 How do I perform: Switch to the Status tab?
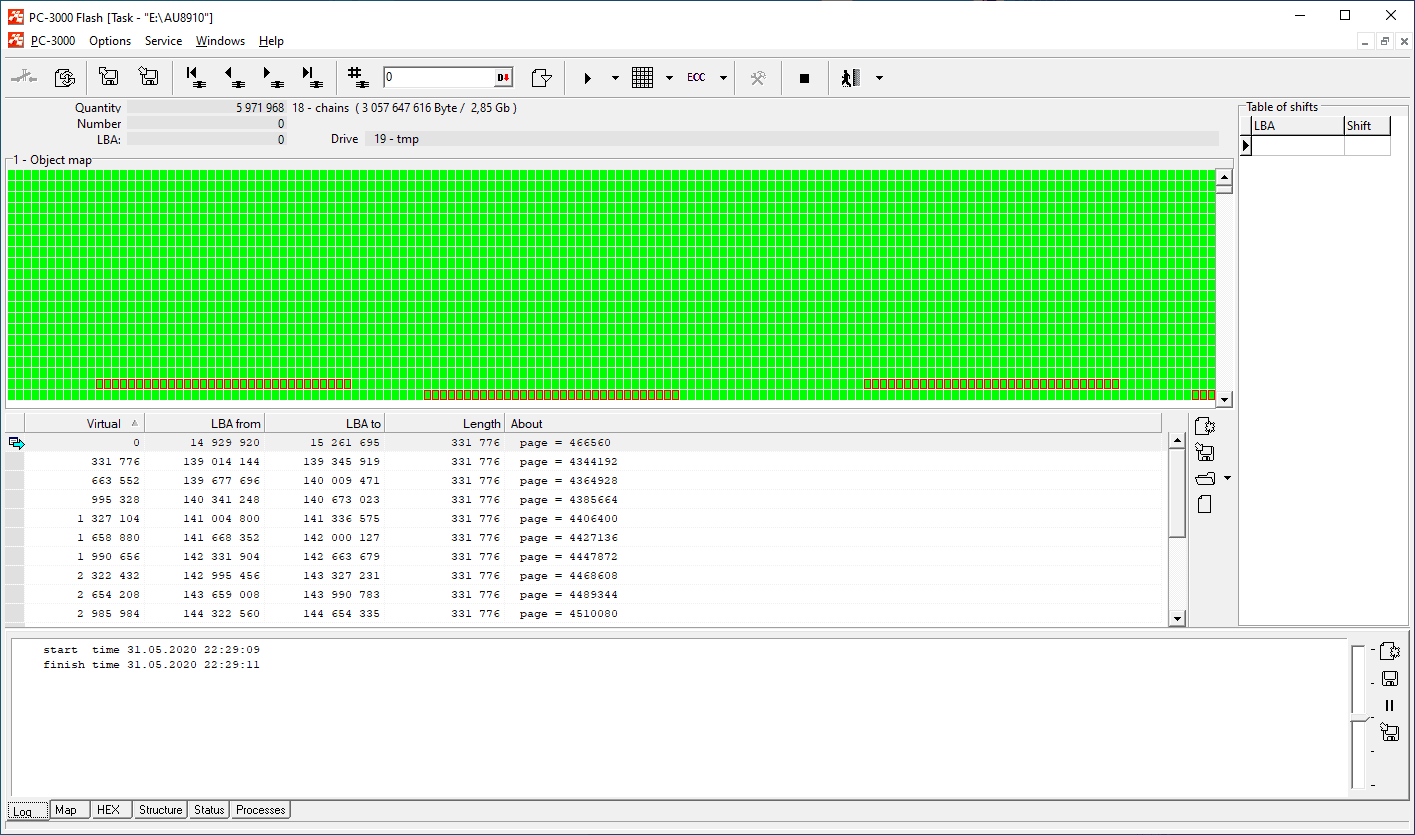[x=209, y=810]
